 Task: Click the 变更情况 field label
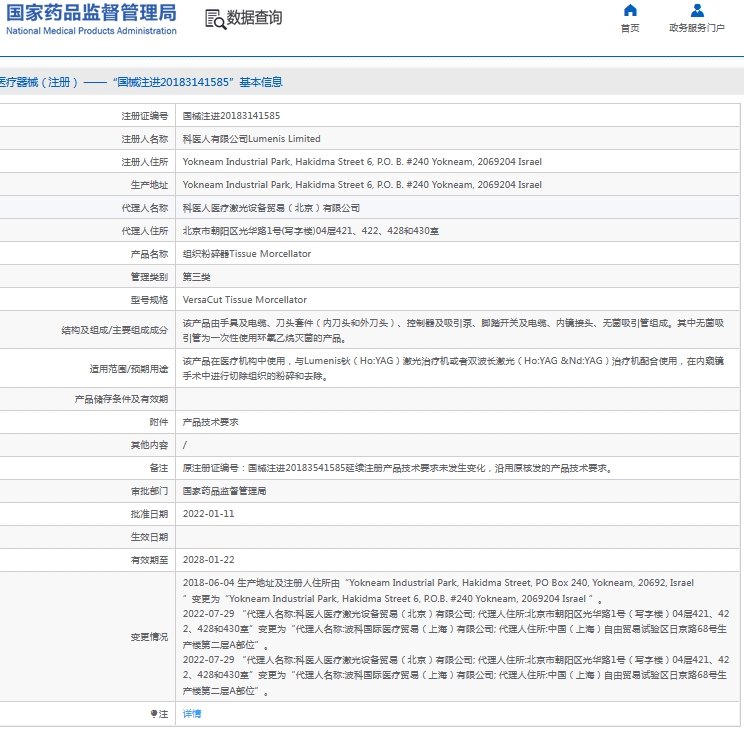coord(149,637)
